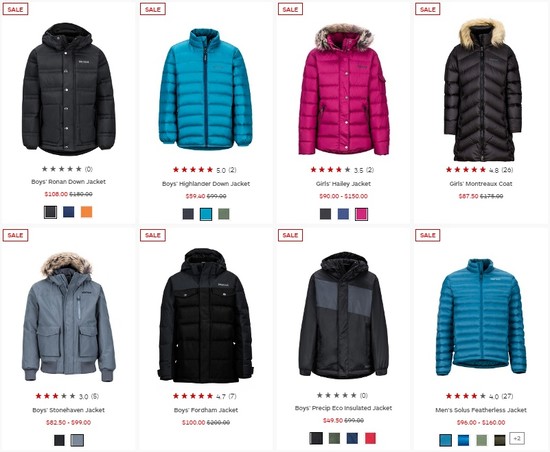Image resolution: width=550 pixels, height=452 pixels.
Task: Click SALE badge above Men's Solus Featherless Jacket
Action: coord(428,235)
